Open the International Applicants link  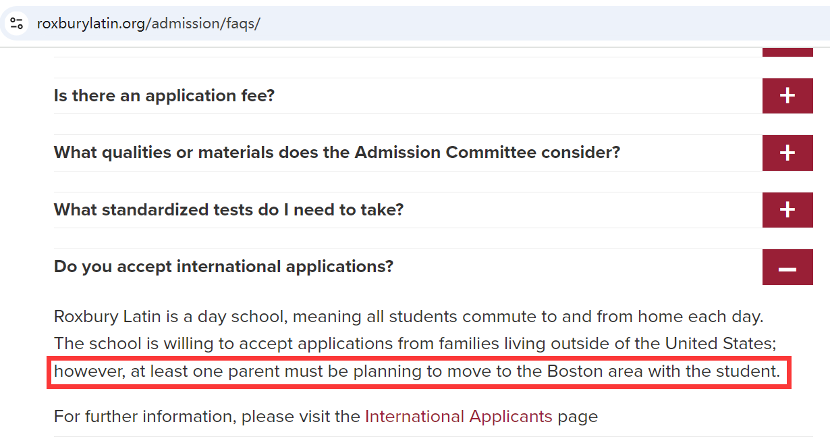458,416
